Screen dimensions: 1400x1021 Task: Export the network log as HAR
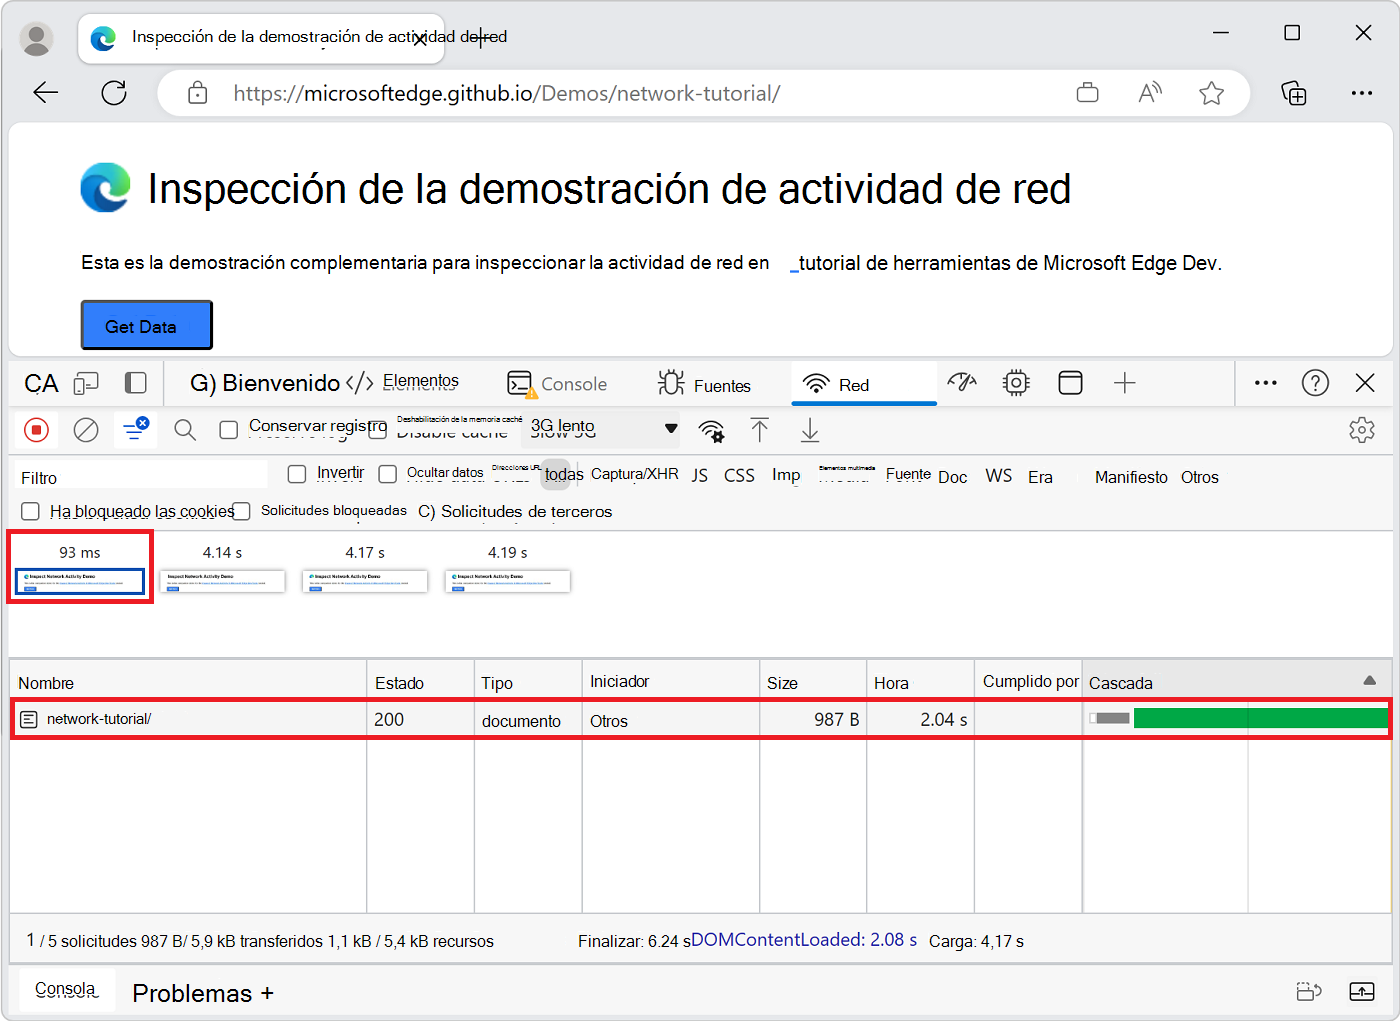click(809, 430)
